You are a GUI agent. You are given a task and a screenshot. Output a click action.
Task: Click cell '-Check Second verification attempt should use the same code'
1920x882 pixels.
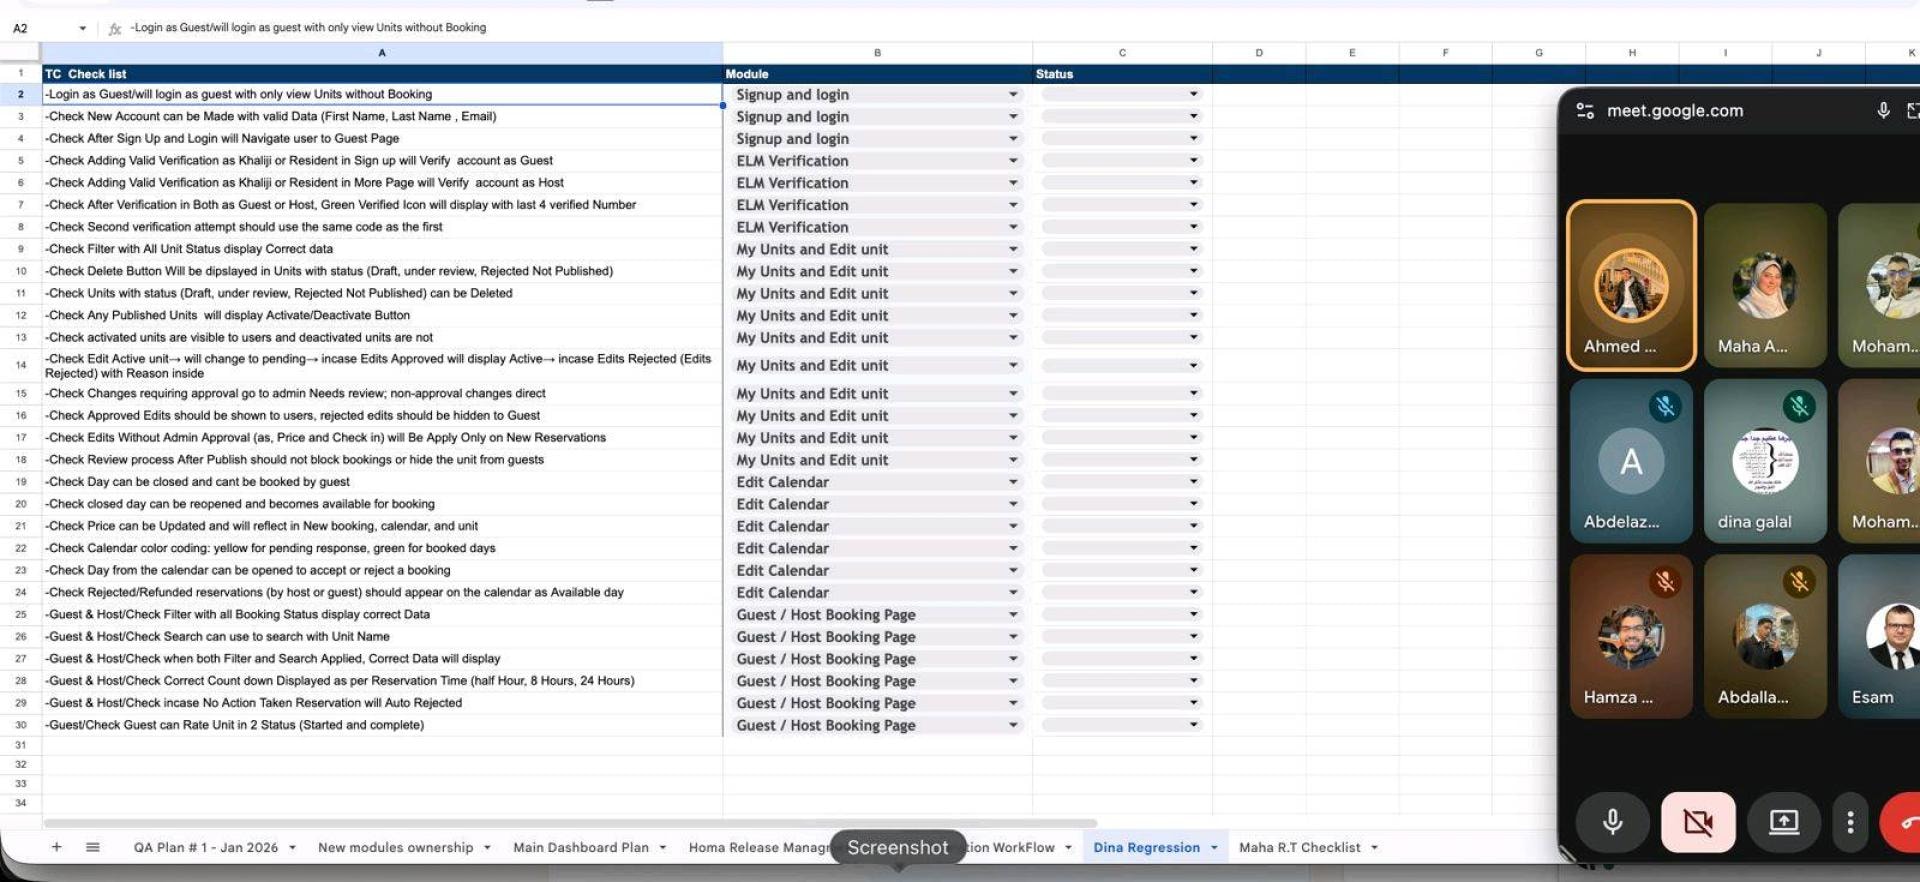[382, 227]
